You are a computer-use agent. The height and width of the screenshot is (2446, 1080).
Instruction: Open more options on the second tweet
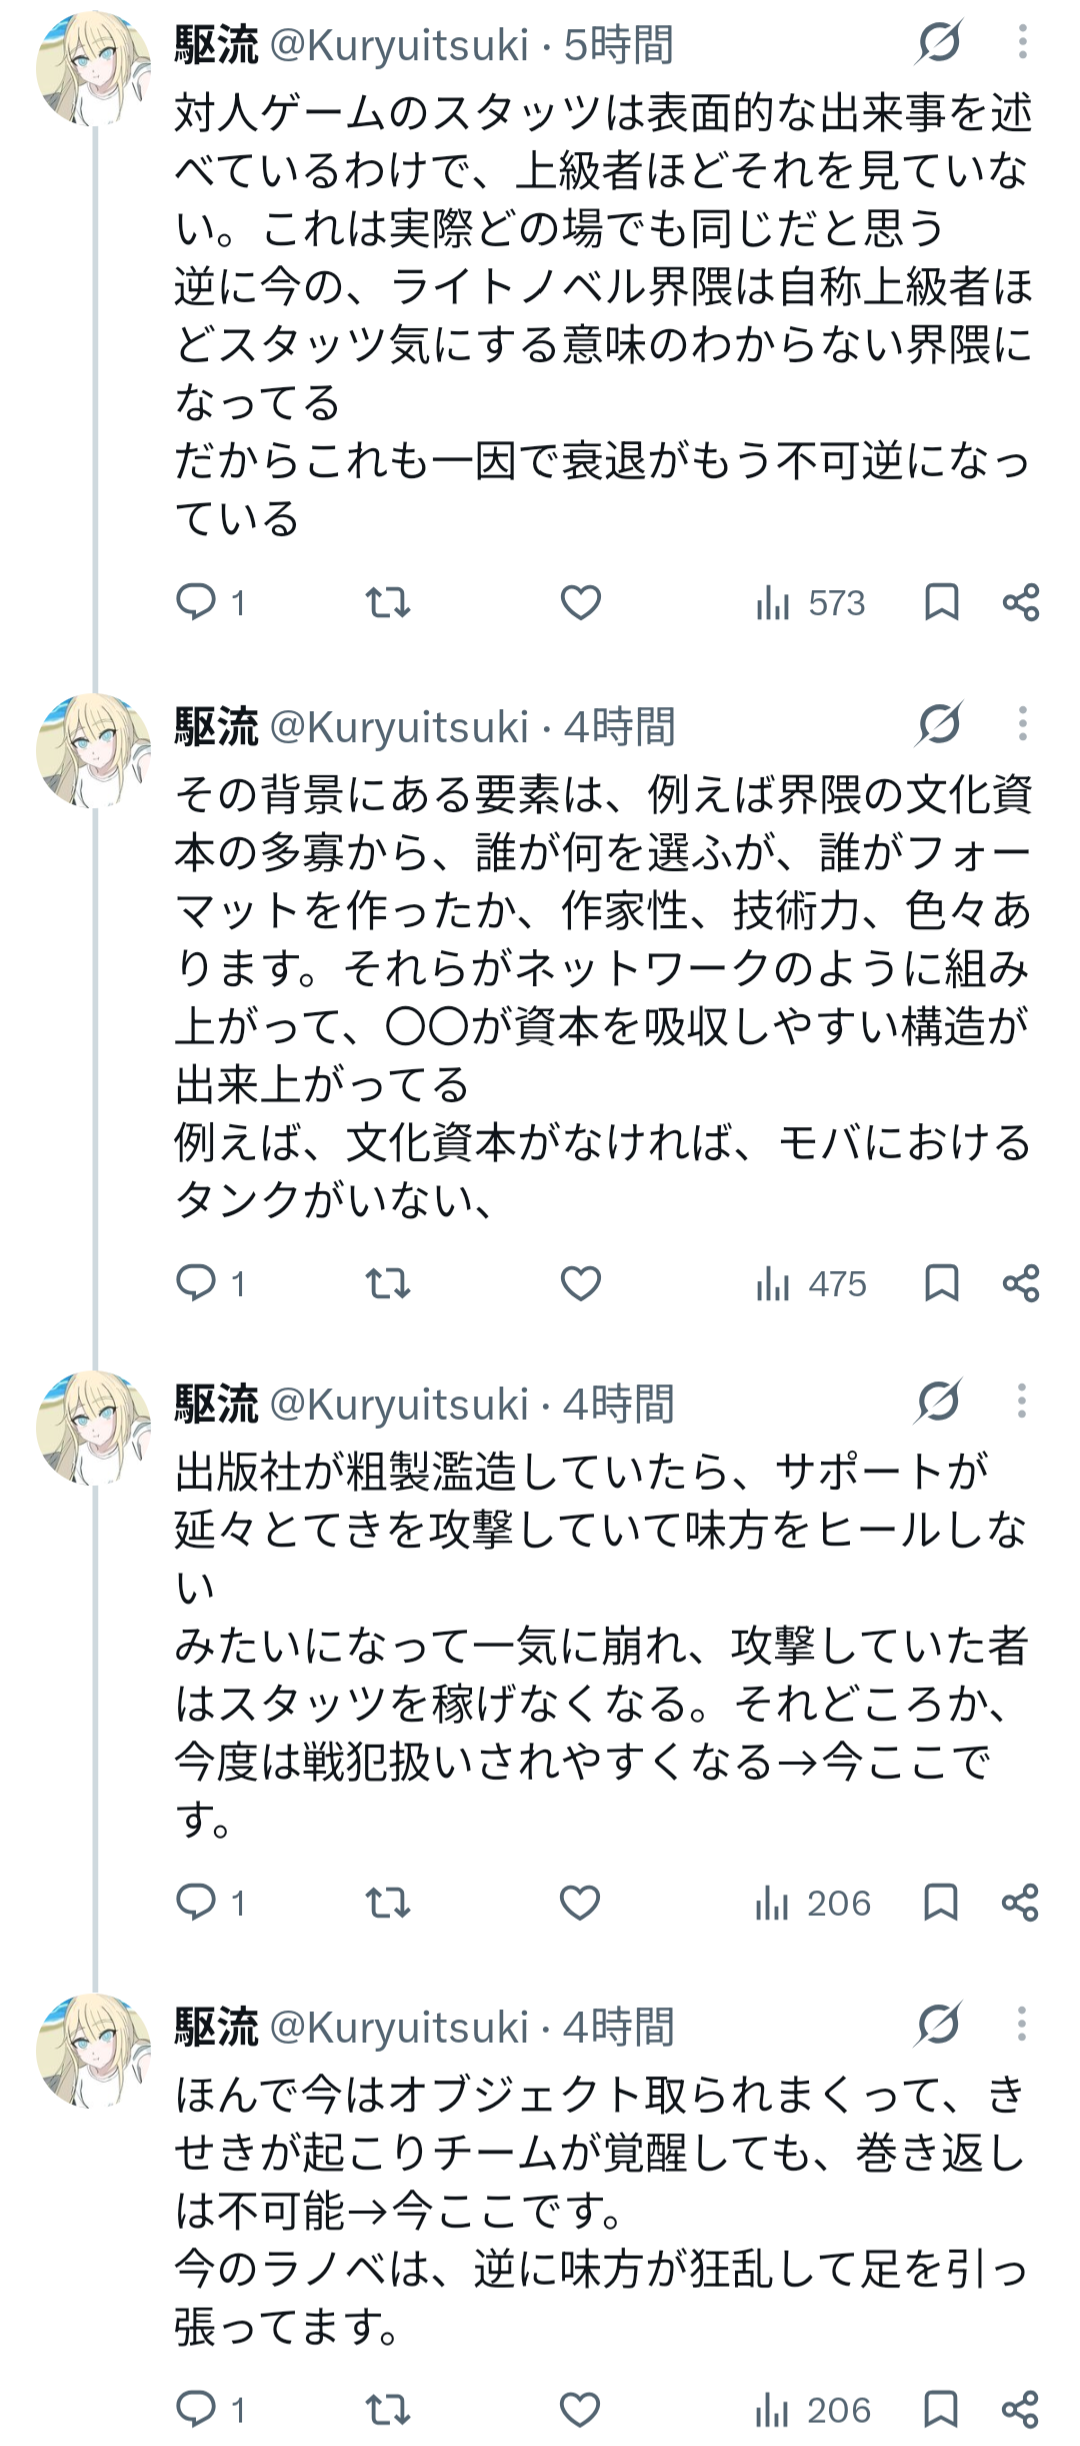point(1022,724)
